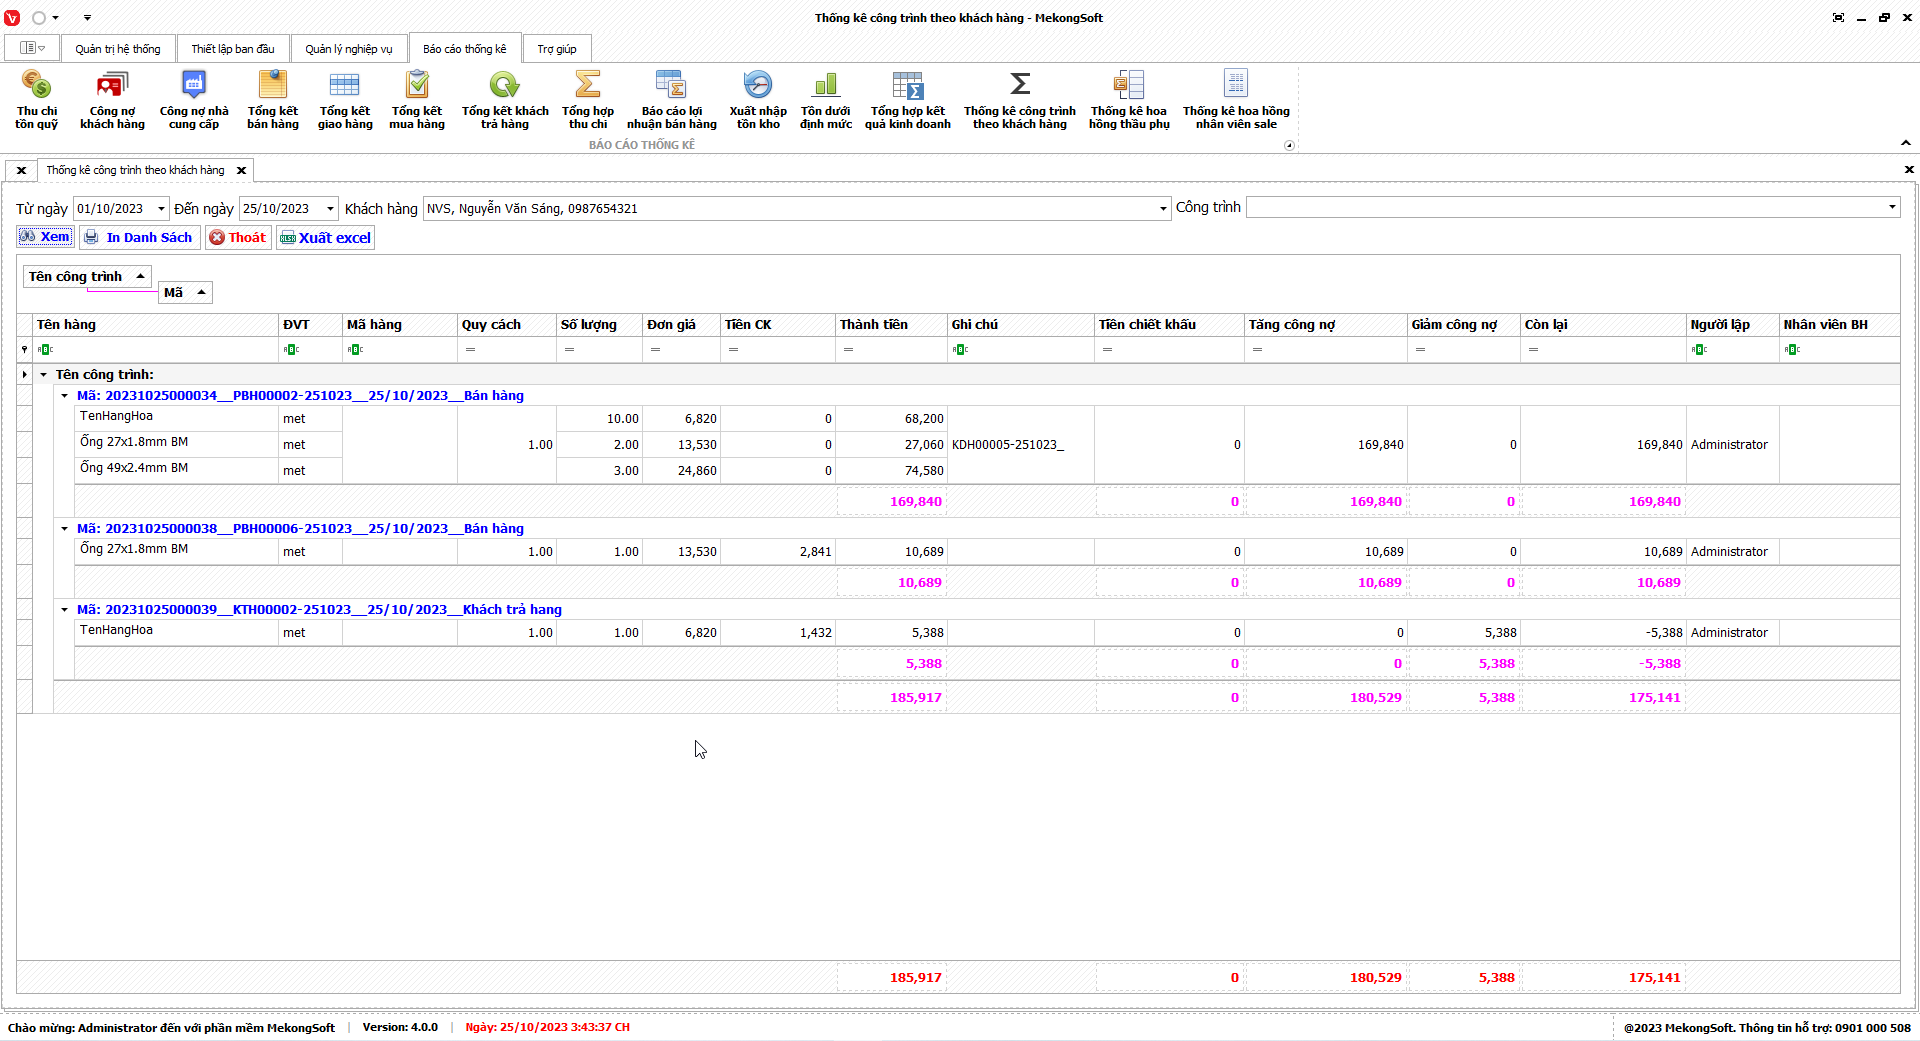Open Tổng kết mua hàng report
The width and height of the screenshot is (1920, 1041).
pos(416,99)
